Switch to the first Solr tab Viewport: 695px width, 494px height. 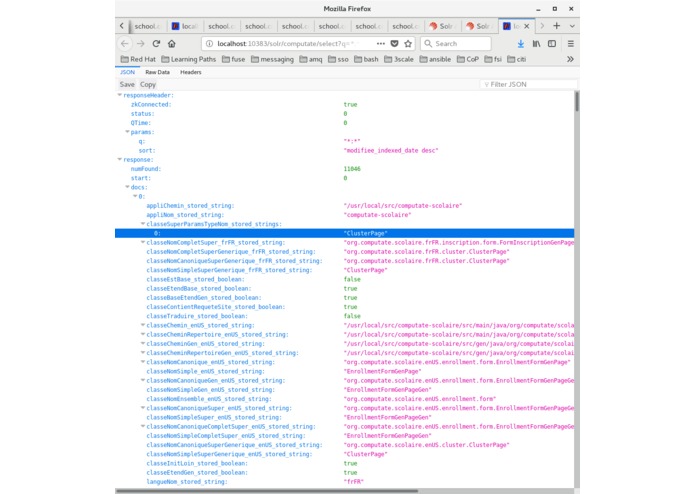pyautogui.click(x=443, y=26)
